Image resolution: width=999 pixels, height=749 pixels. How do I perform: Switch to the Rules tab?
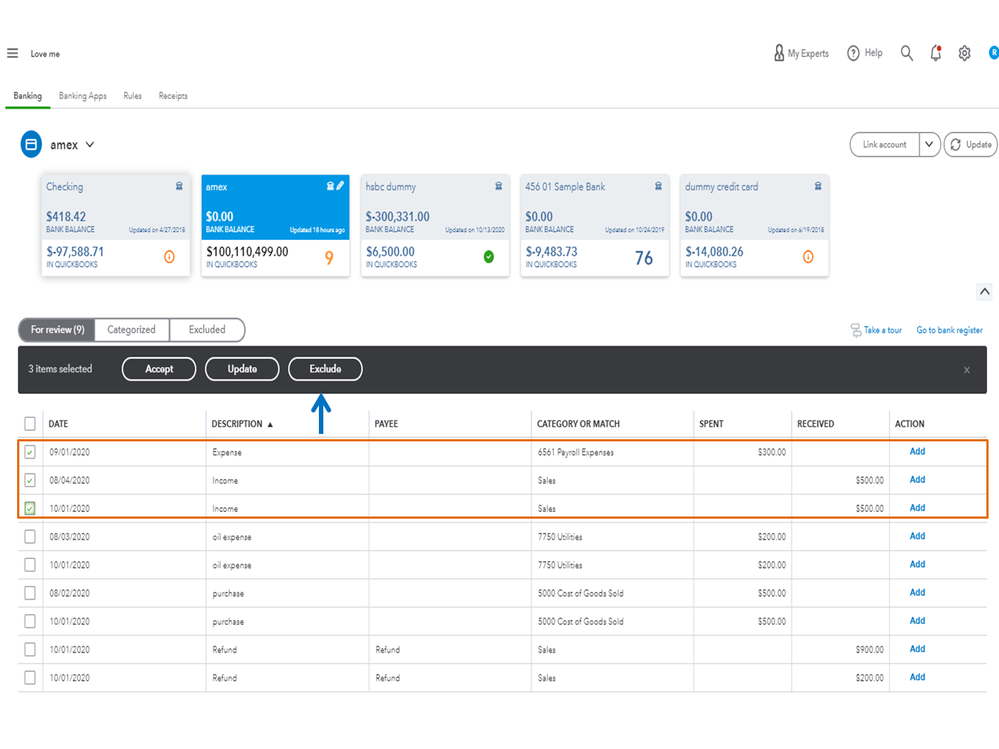pos(132,96)
